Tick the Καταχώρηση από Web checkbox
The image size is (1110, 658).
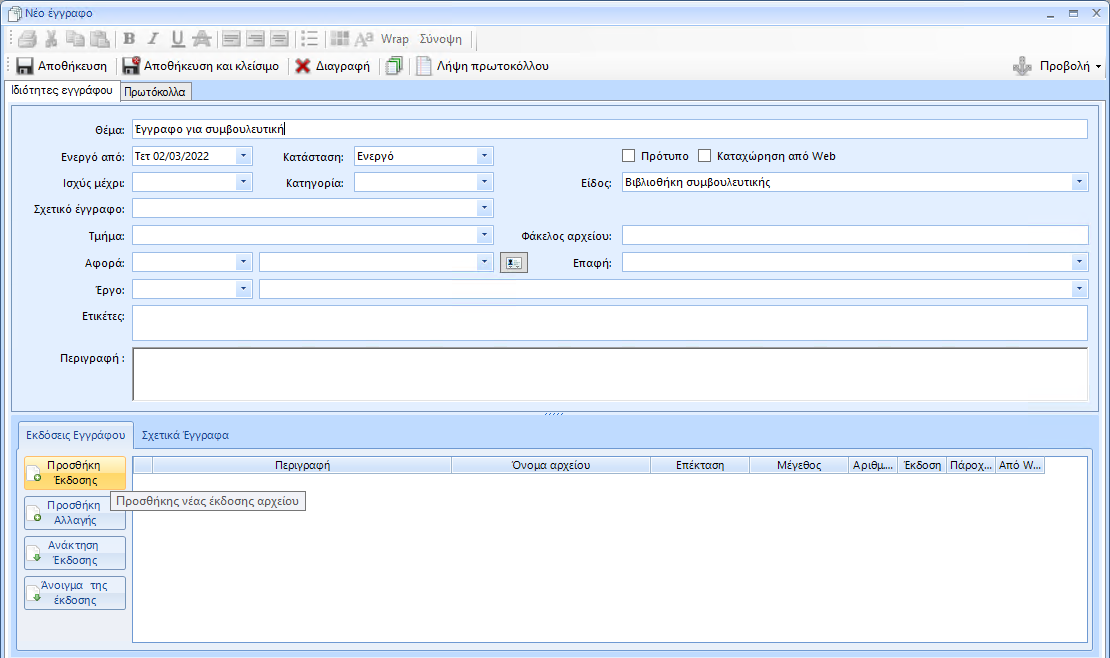click(x=705, y=156)
